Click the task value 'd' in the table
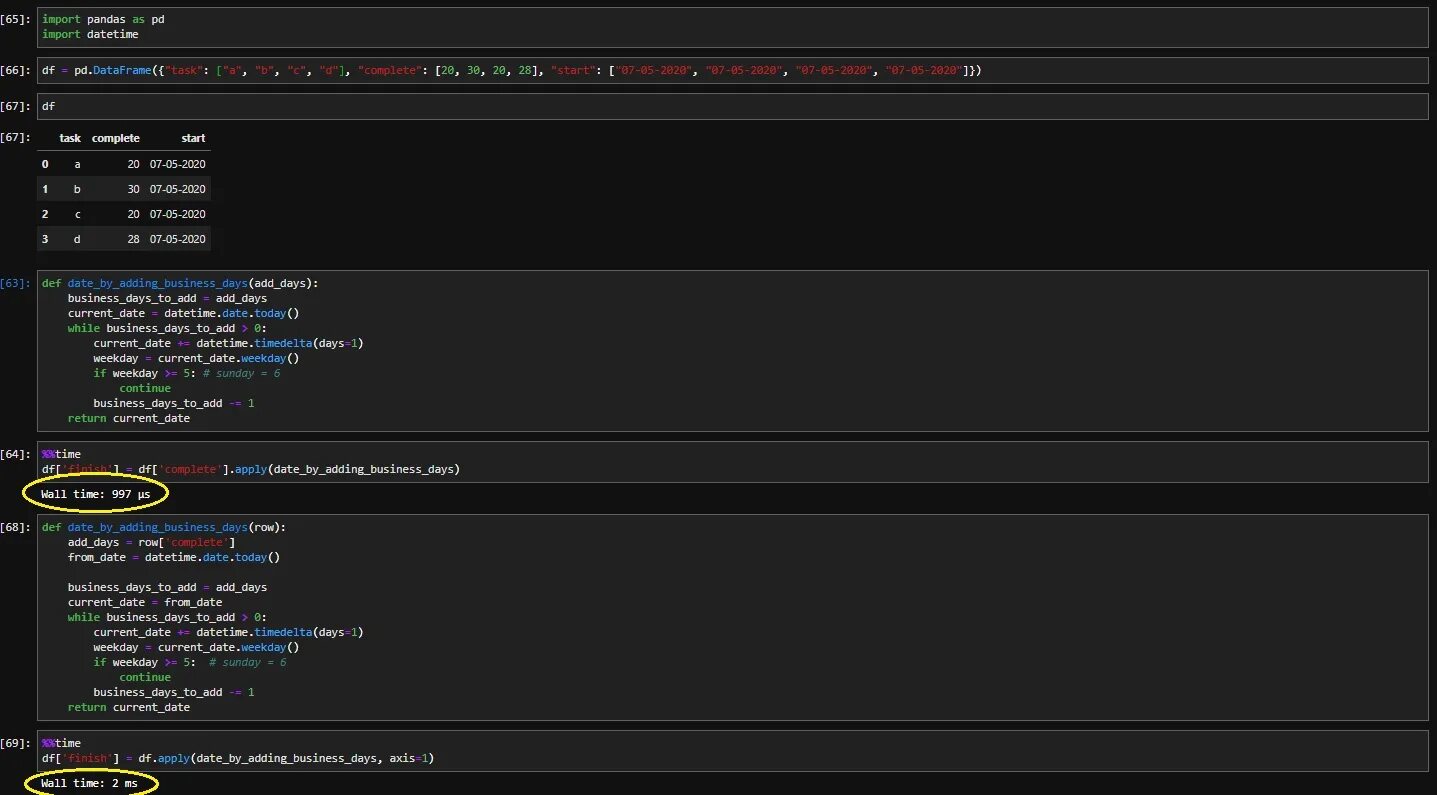The image size is (1437, 795). (x=77, y=239)
